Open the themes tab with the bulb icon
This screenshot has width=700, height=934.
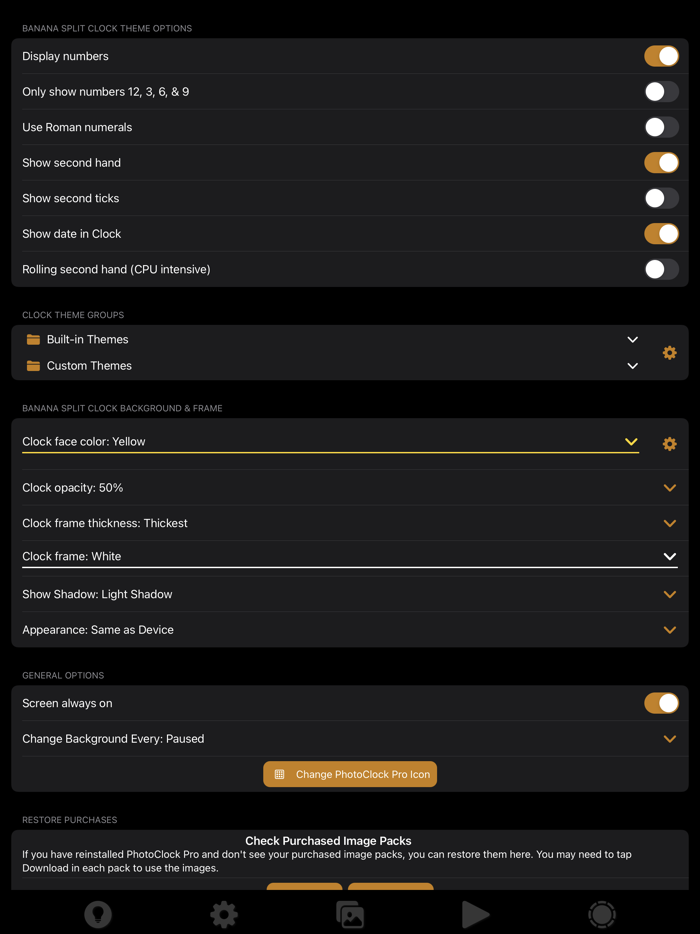click(98, 914)
